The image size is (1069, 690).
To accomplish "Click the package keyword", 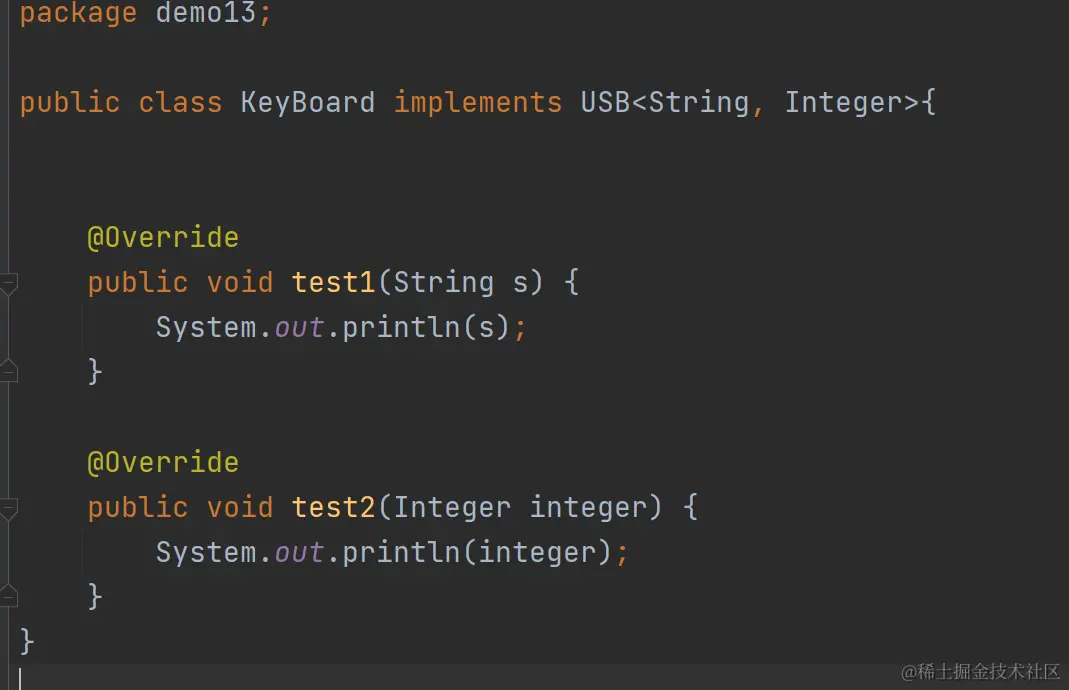I will point(78,14).
